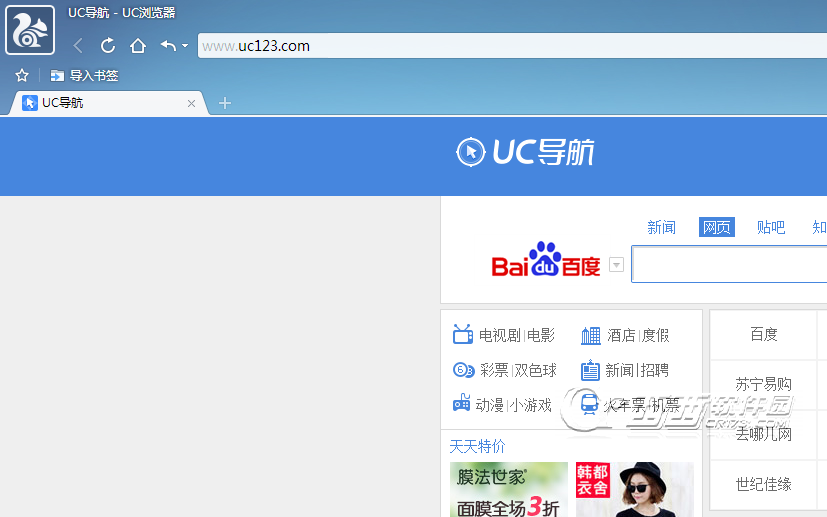The height and width of the screenshot is (517, 827).
Task: Expand the search engine dropdown arrow
Action: 616,264
